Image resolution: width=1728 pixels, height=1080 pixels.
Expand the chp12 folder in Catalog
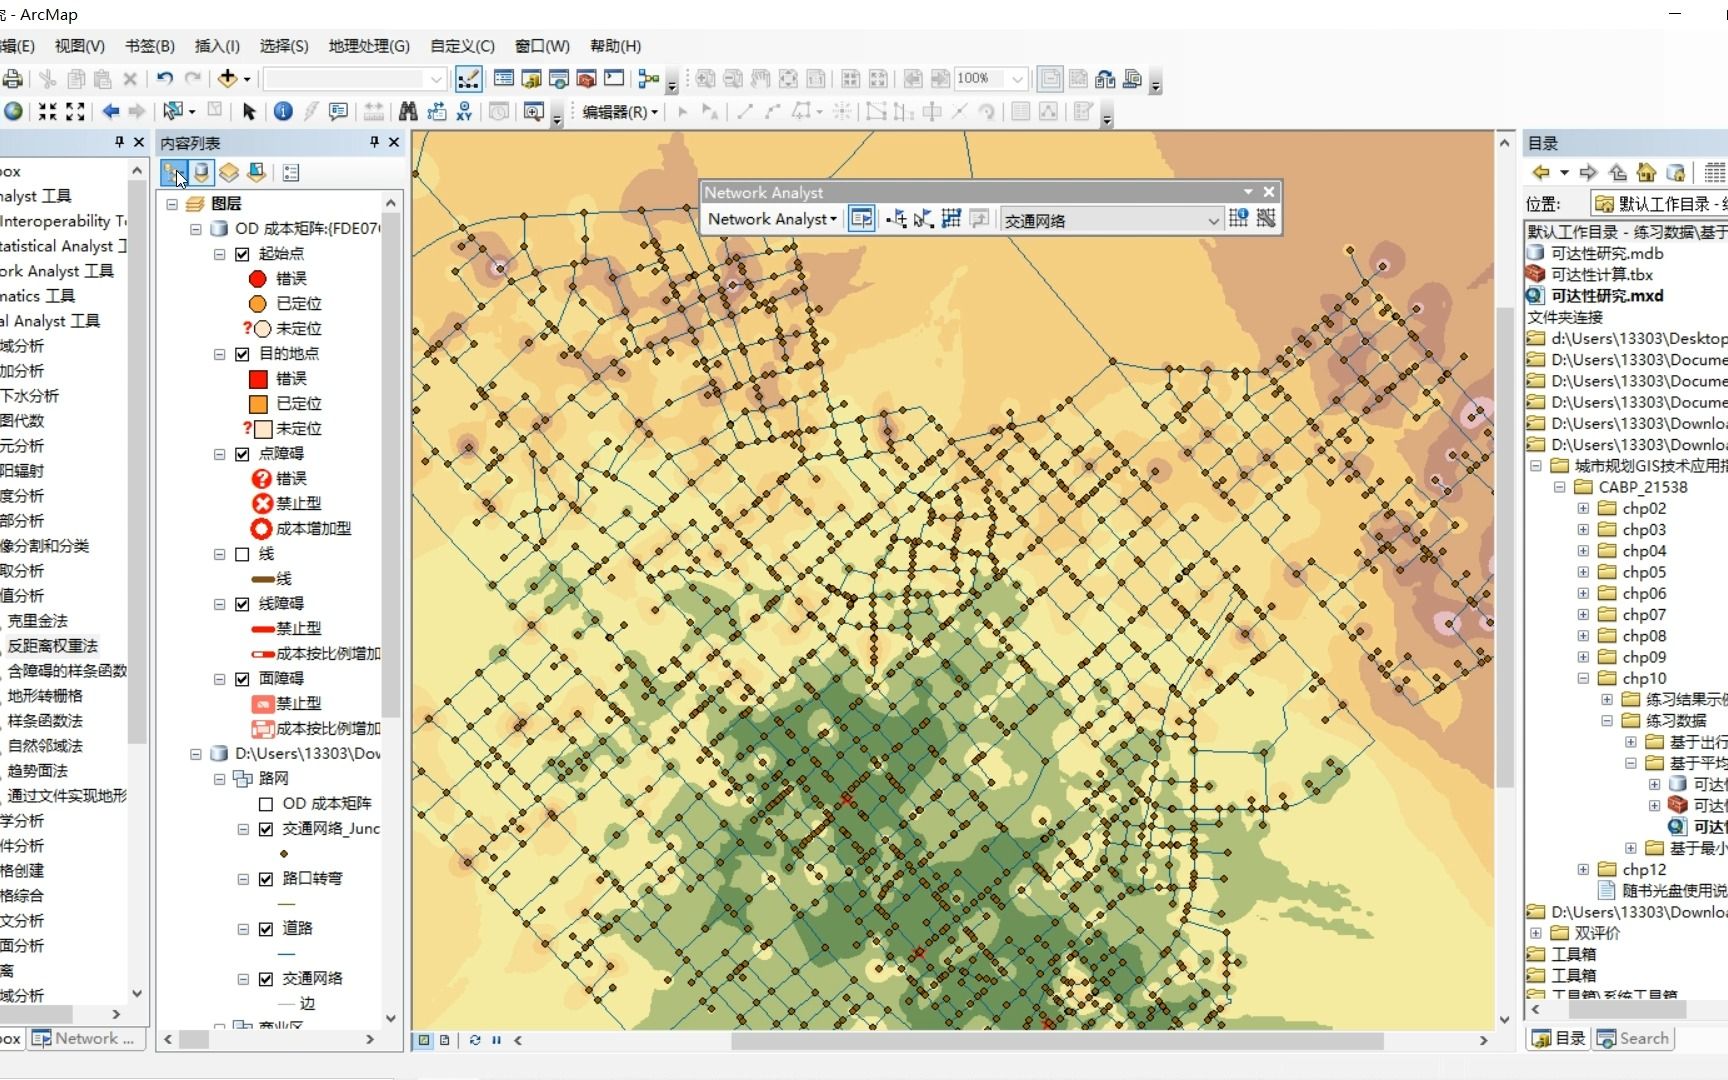tap(1584, 869)
